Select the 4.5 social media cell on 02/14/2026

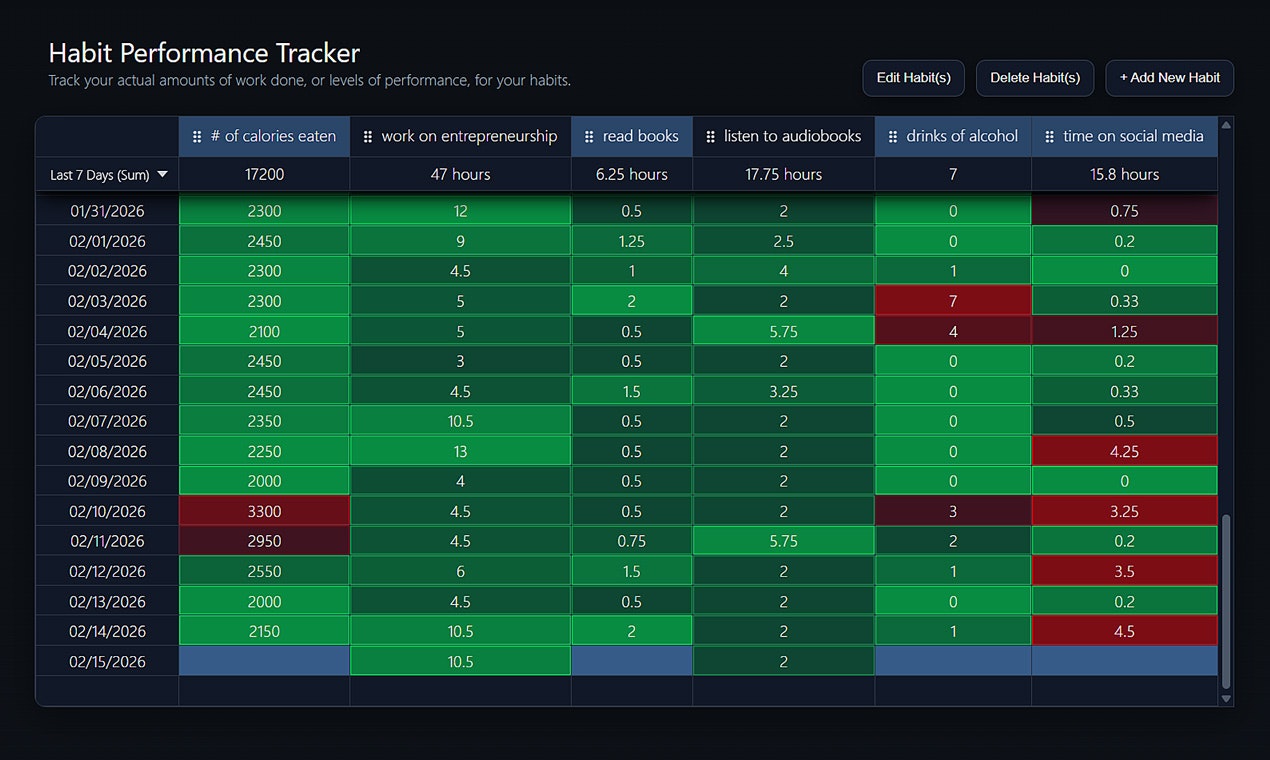[1124, 630]
